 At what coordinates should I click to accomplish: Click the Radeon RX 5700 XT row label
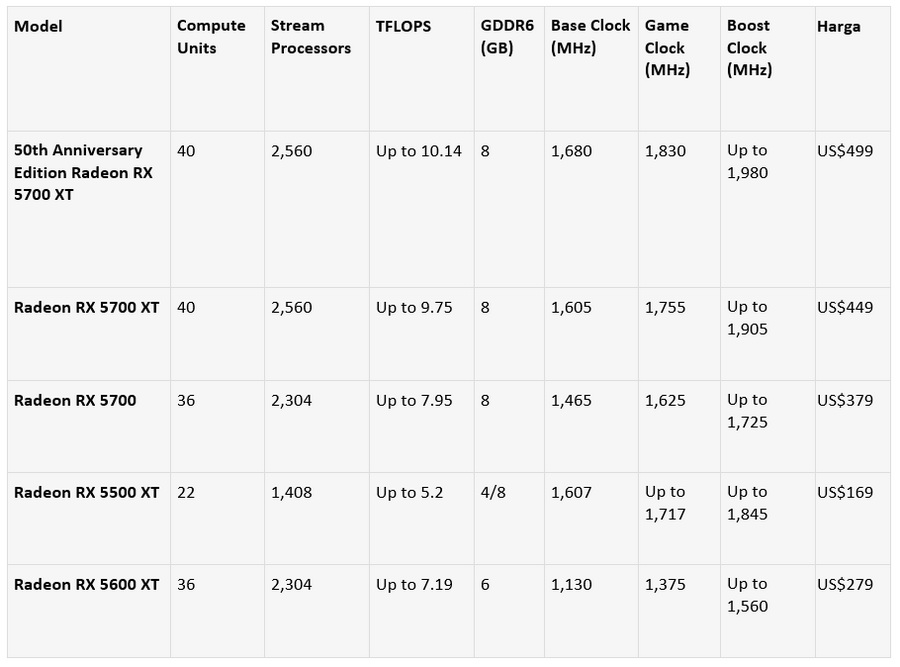click(86, 307)
